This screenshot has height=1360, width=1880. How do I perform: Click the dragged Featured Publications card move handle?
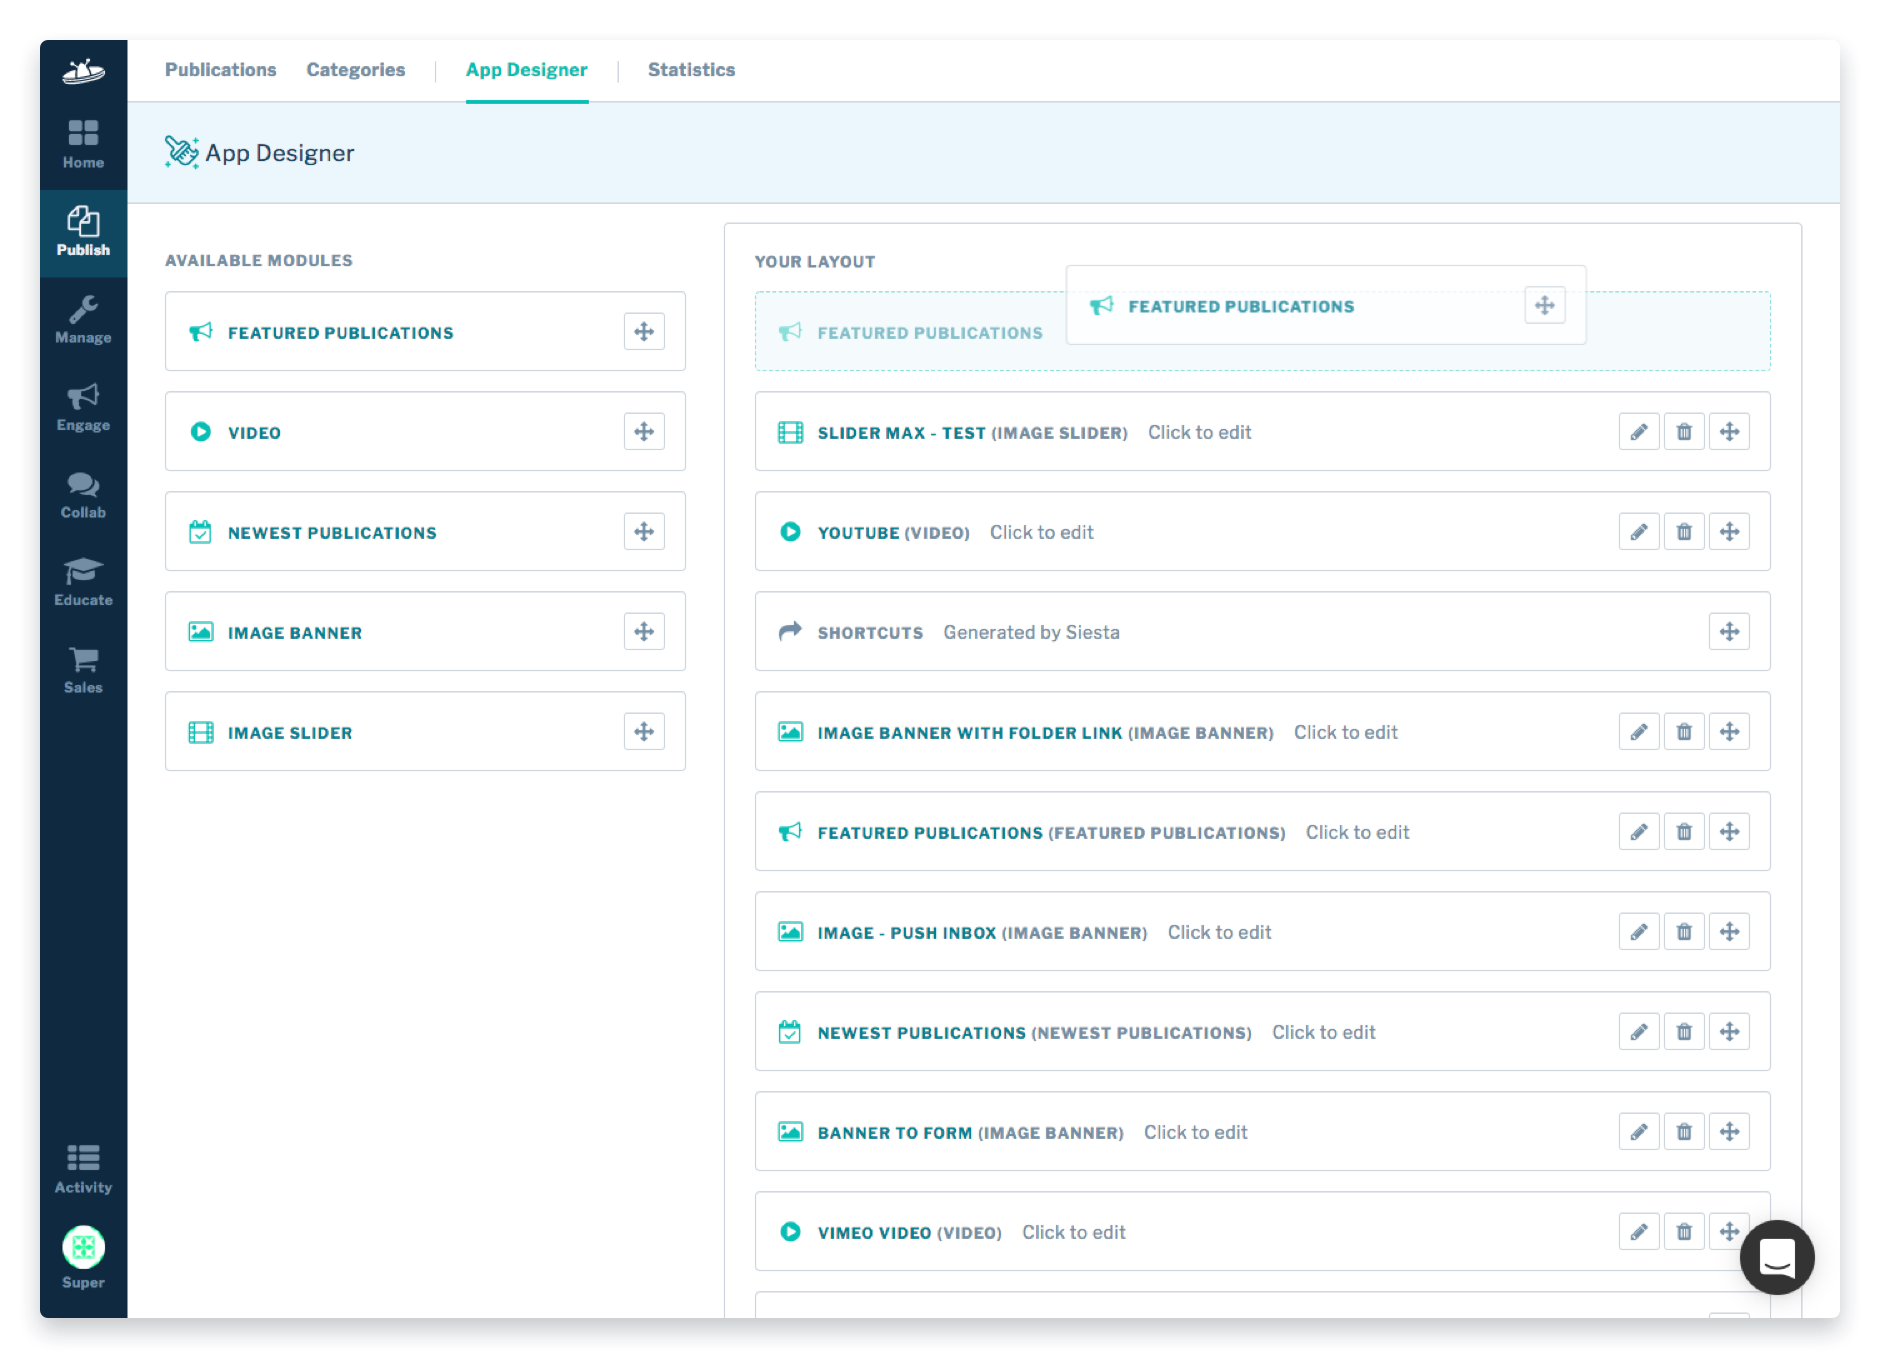pyautogui.click(x=1544, y=305)
